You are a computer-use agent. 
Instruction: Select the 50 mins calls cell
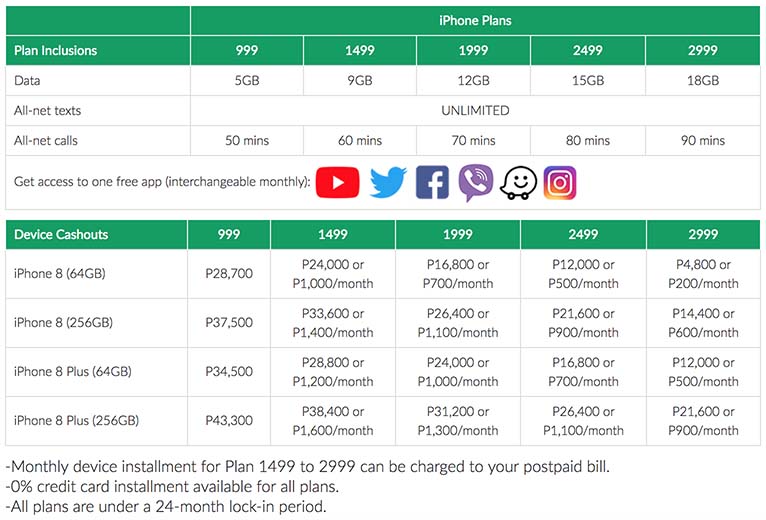click(247, 141)
